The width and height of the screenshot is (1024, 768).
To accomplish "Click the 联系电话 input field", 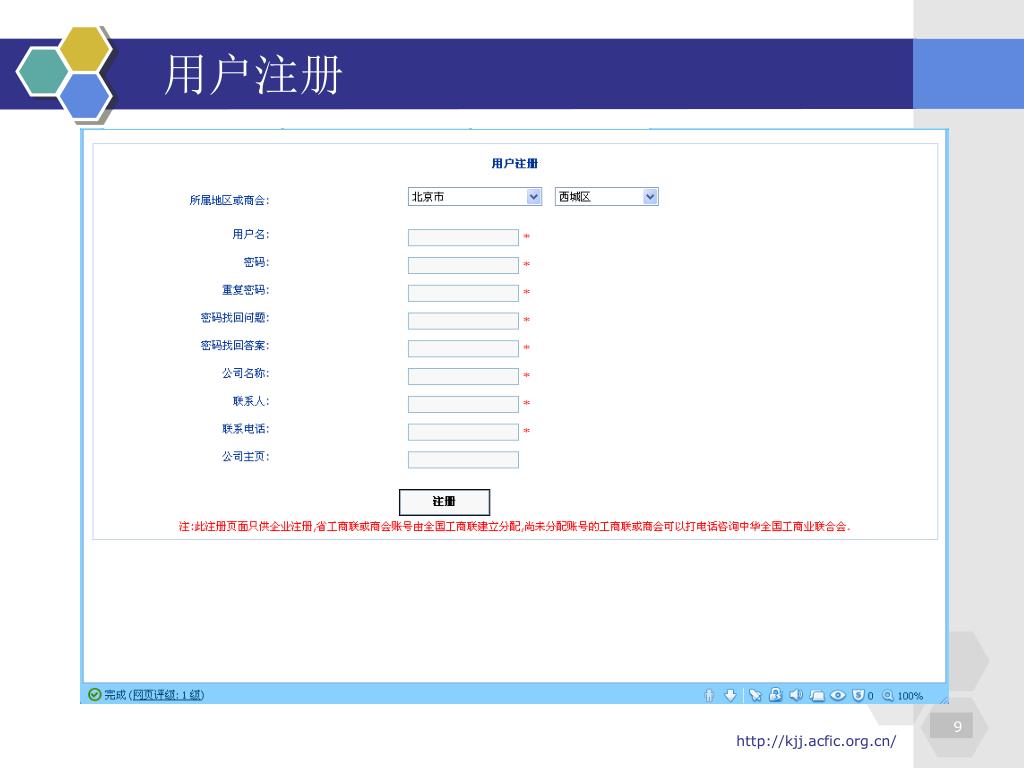I will click(463, 432).
